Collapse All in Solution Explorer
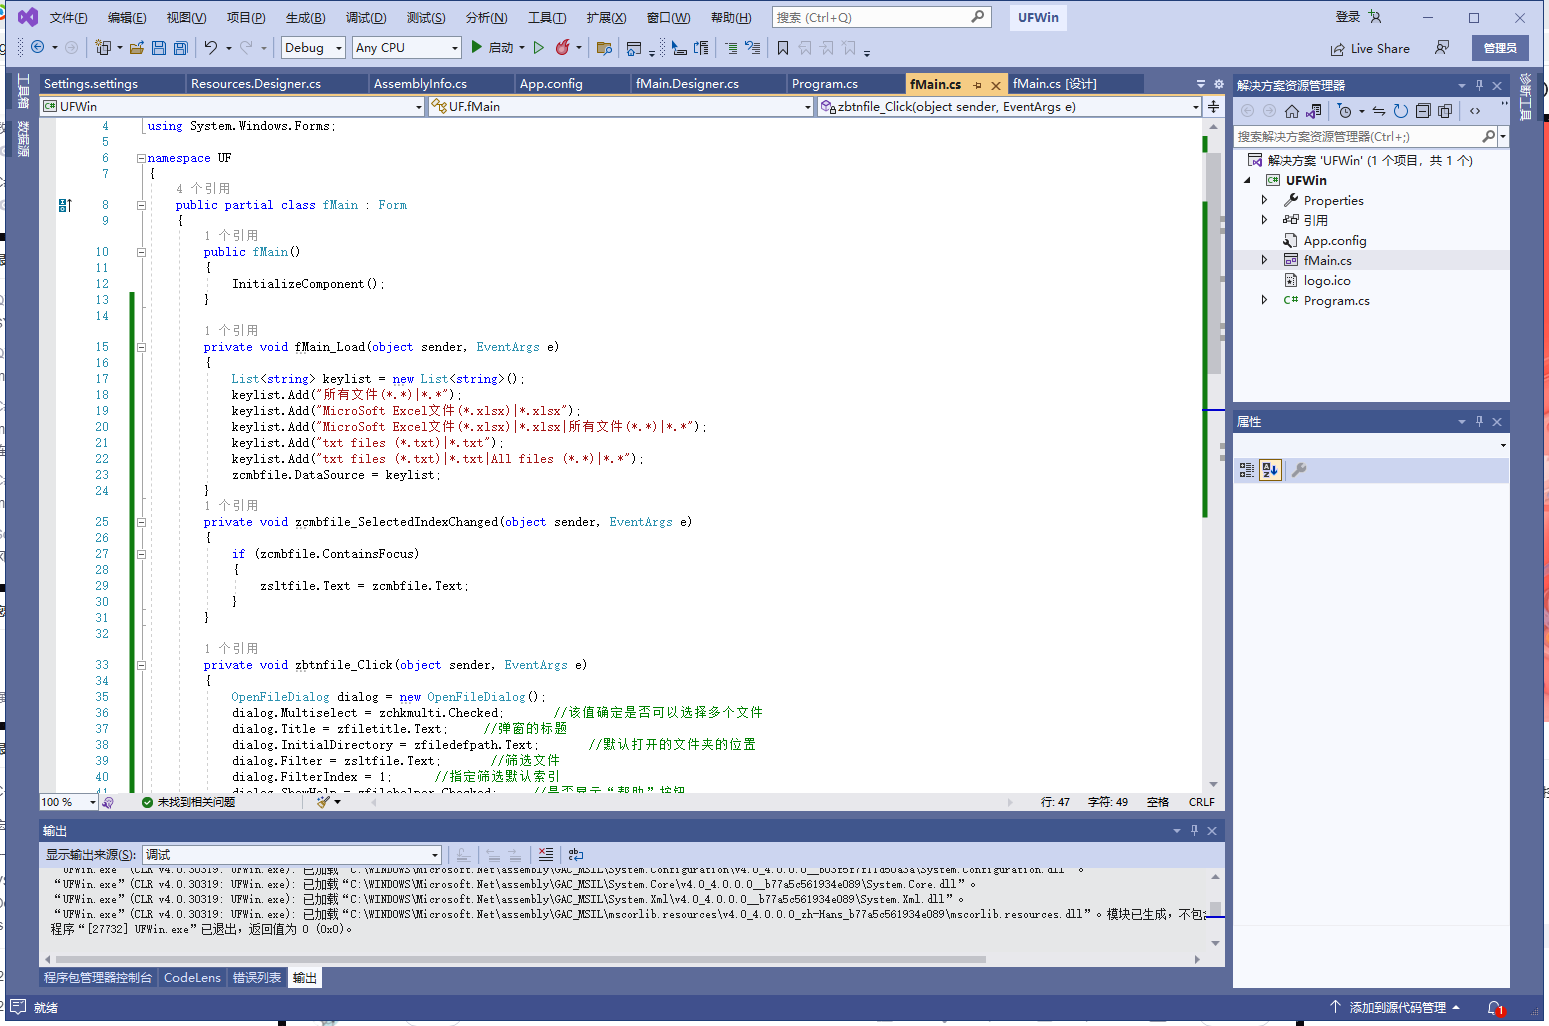 [1423, 111]
